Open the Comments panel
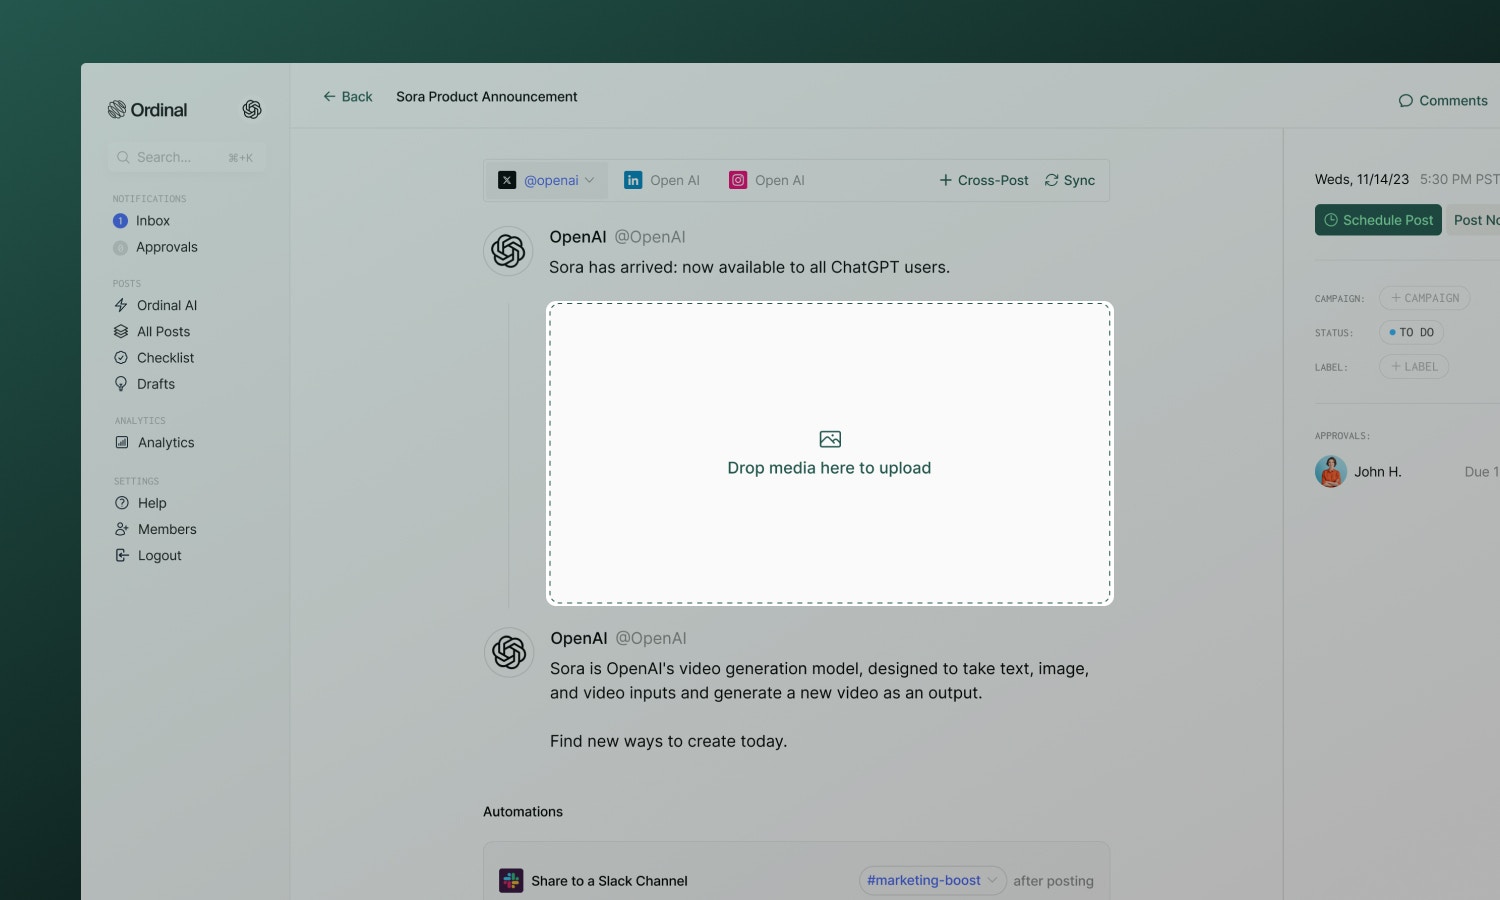 [1443, 101]
